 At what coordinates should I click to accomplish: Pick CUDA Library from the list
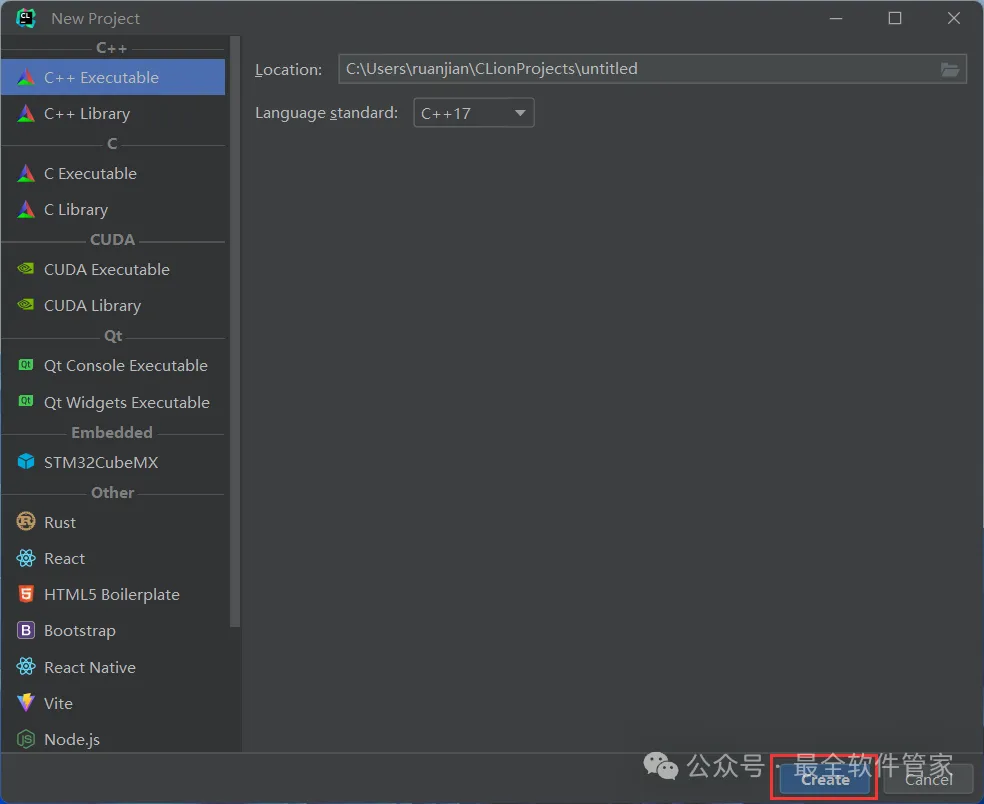(113, 305)
